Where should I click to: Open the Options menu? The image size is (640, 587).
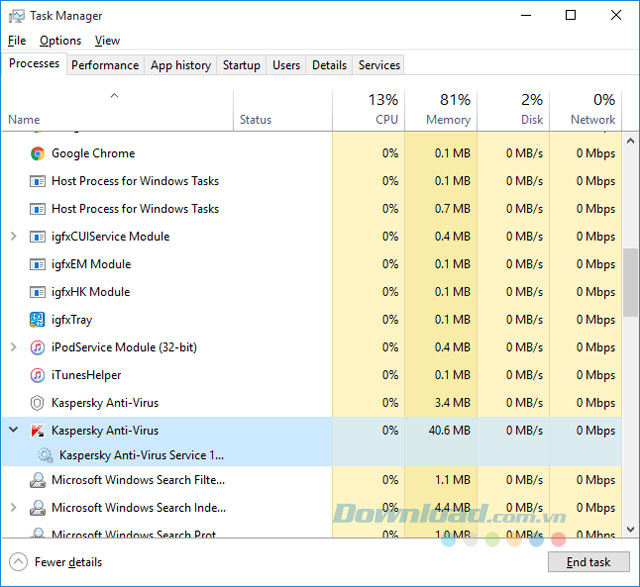60,41
